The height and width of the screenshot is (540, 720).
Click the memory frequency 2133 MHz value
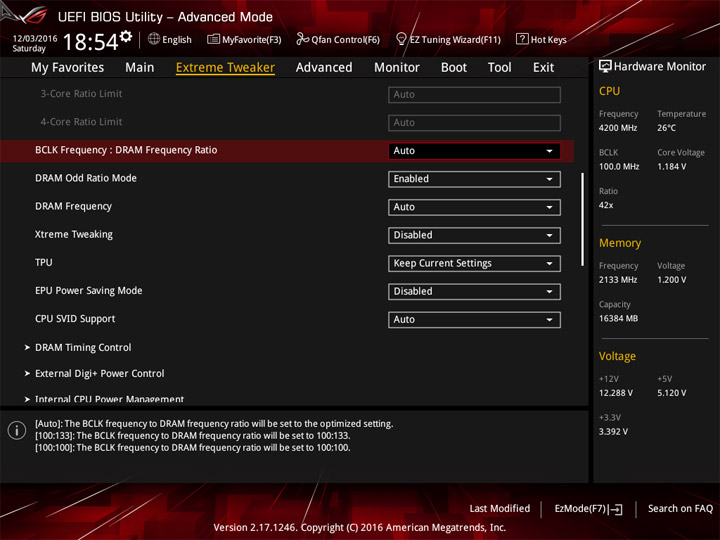click(x=618, y=280)
